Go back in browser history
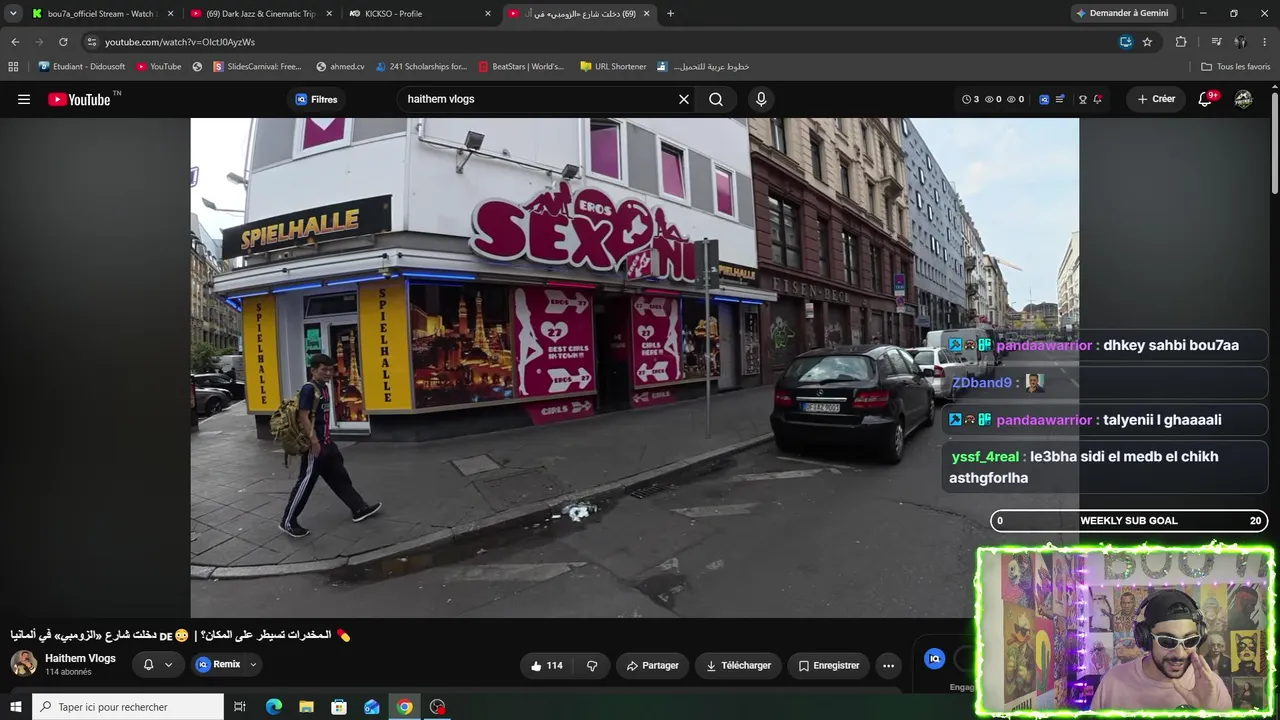 (15, 42)
